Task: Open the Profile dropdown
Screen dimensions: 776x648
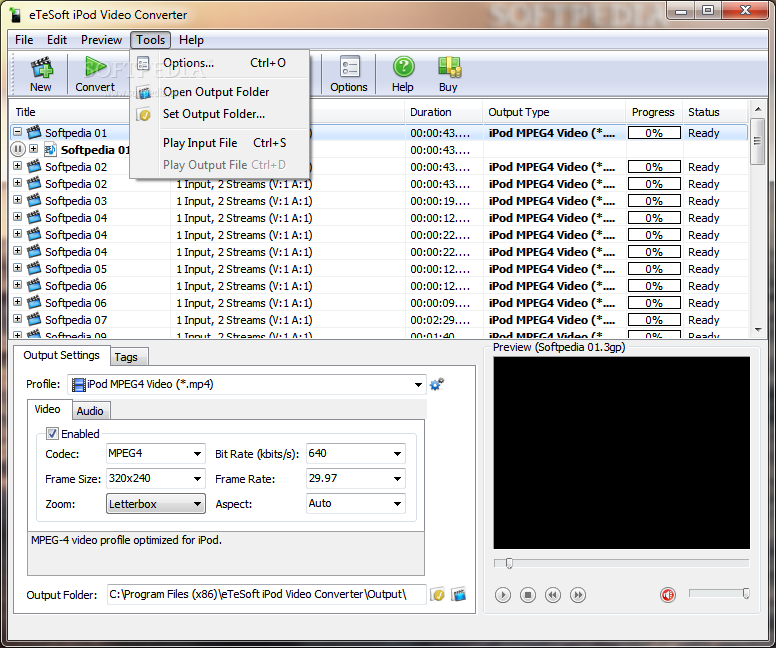Action: click(418, 385)
